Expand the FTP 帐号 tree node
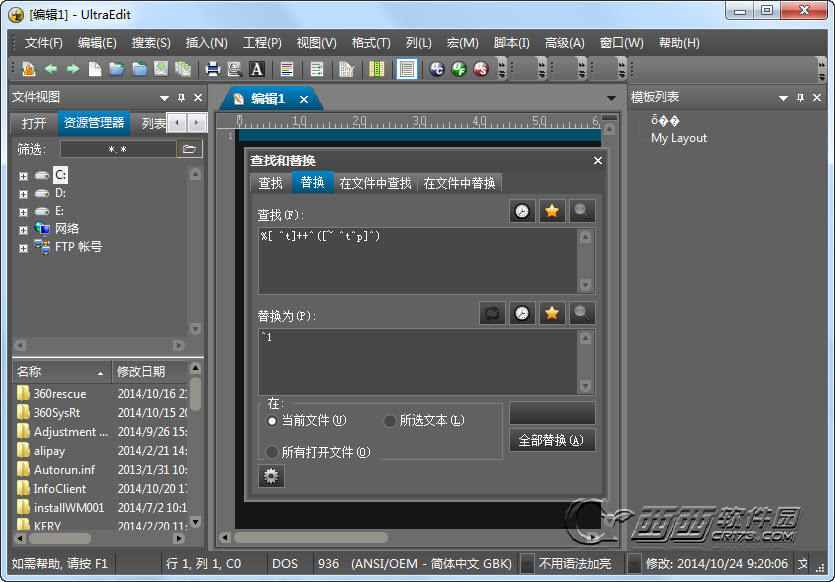 pos(23,247)
